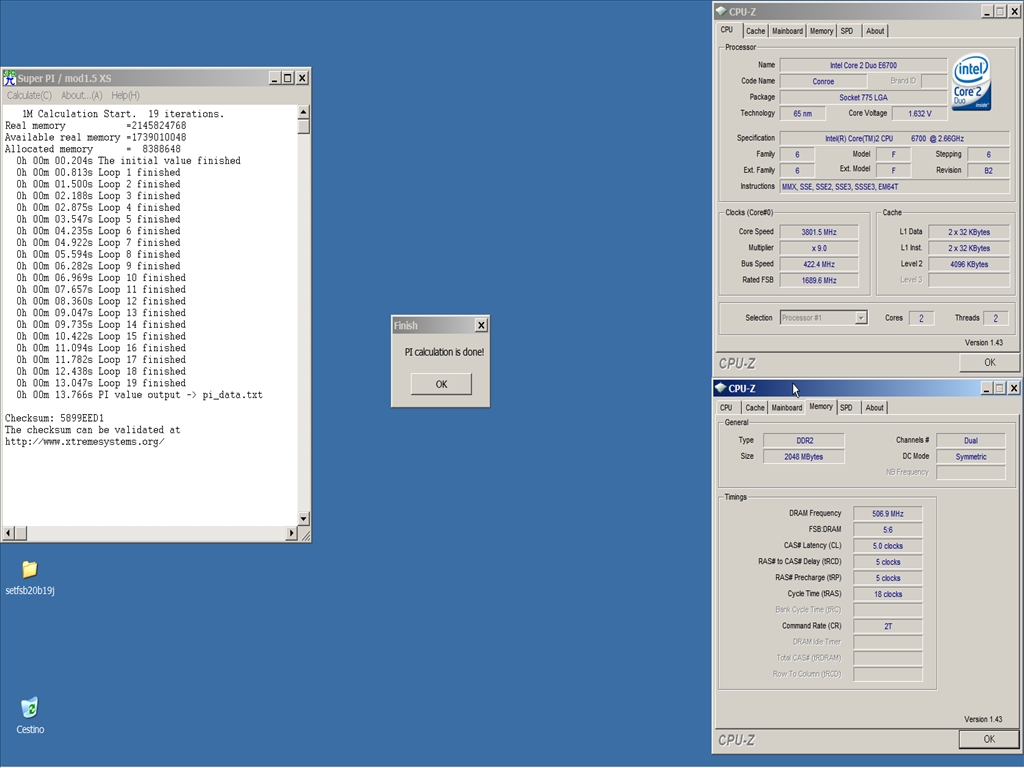Maximize the Super PI window
Viewport: 1024px width, 768px height.
click(x=287, y=78)
